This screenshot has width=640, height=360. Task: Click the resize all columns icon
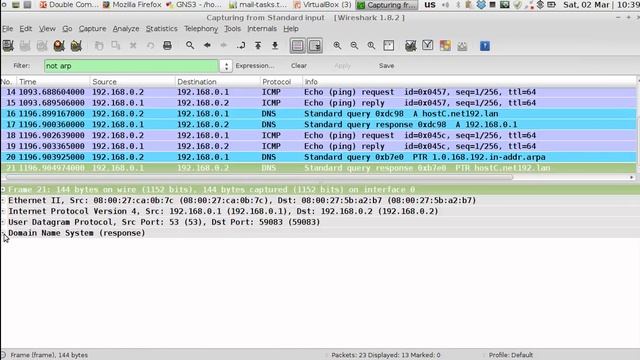(x=389, y=46)
